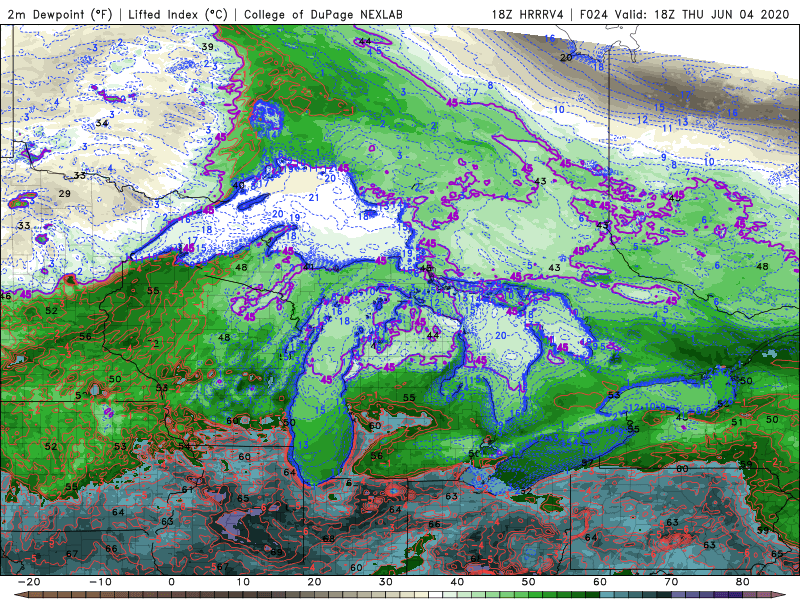Click the '80' color scale label
Screen dimensions: 800x600
(x=743, y=582)
